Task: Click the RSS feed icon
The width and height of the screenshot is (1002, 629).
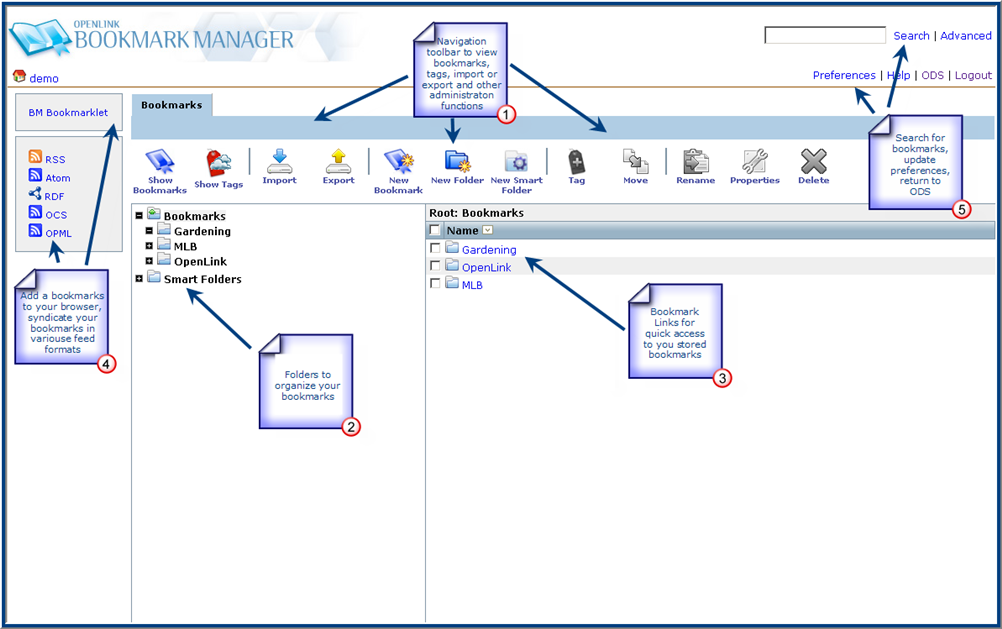Action: coord(35,157)
